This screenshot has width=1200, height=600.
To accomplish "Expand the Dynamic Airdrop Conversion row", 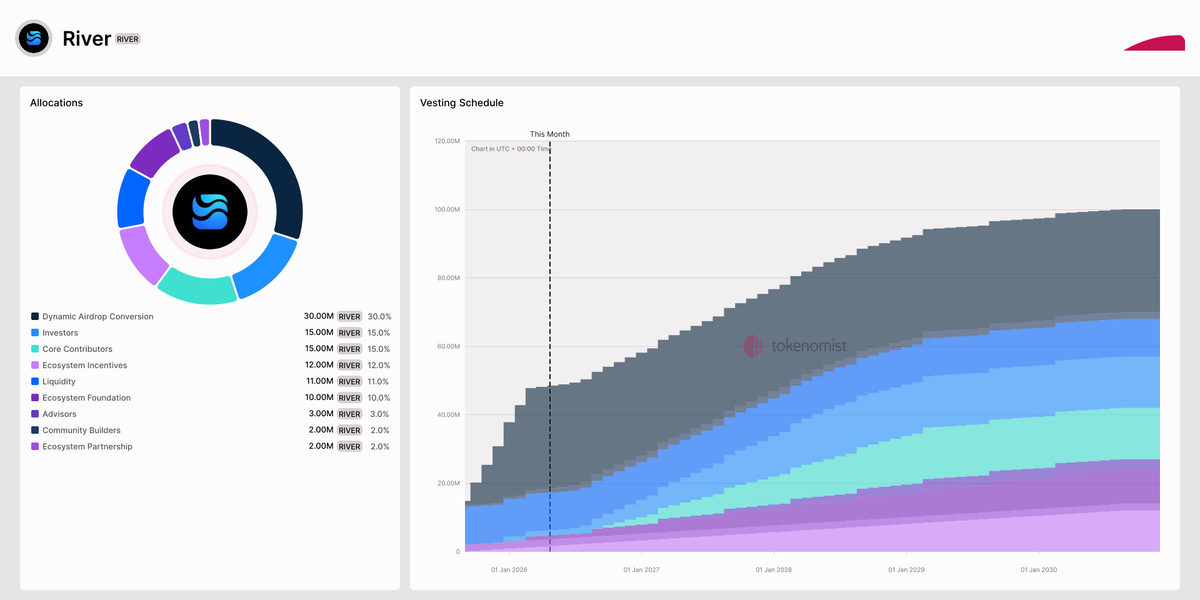I will click(x=96, y=316).
